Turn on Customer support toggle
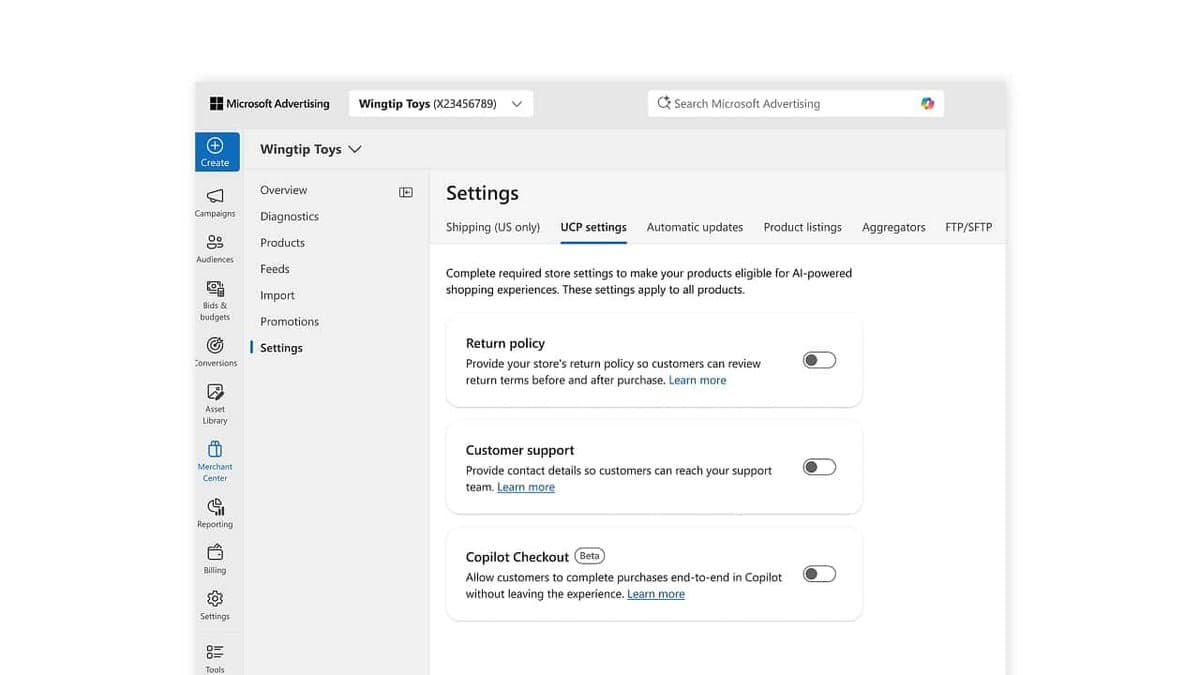The height and width of the screenshot is (675, 1200). (819, 466)
